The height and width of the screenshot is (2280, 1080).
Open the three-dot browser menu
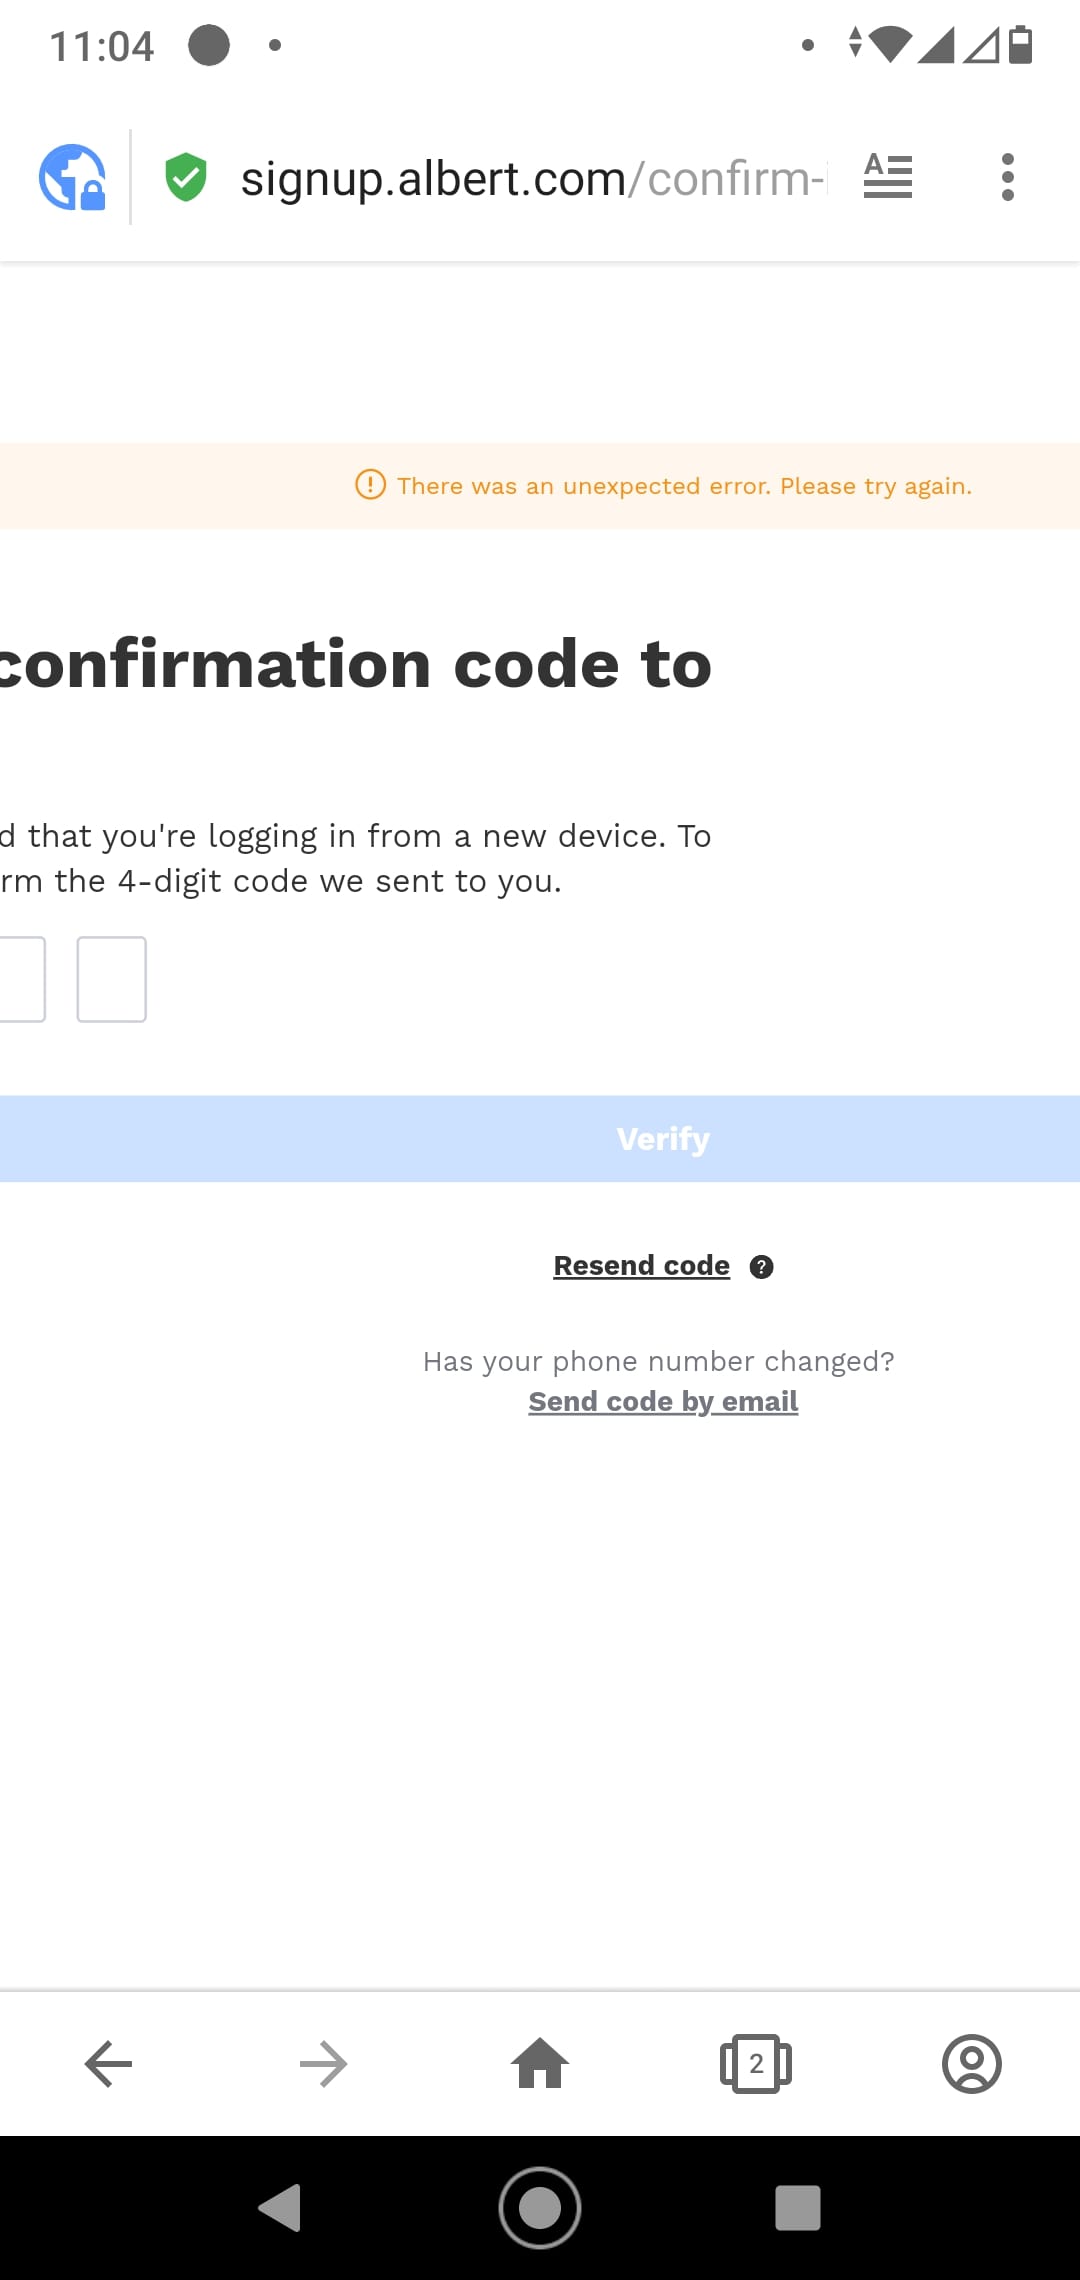1008,177
